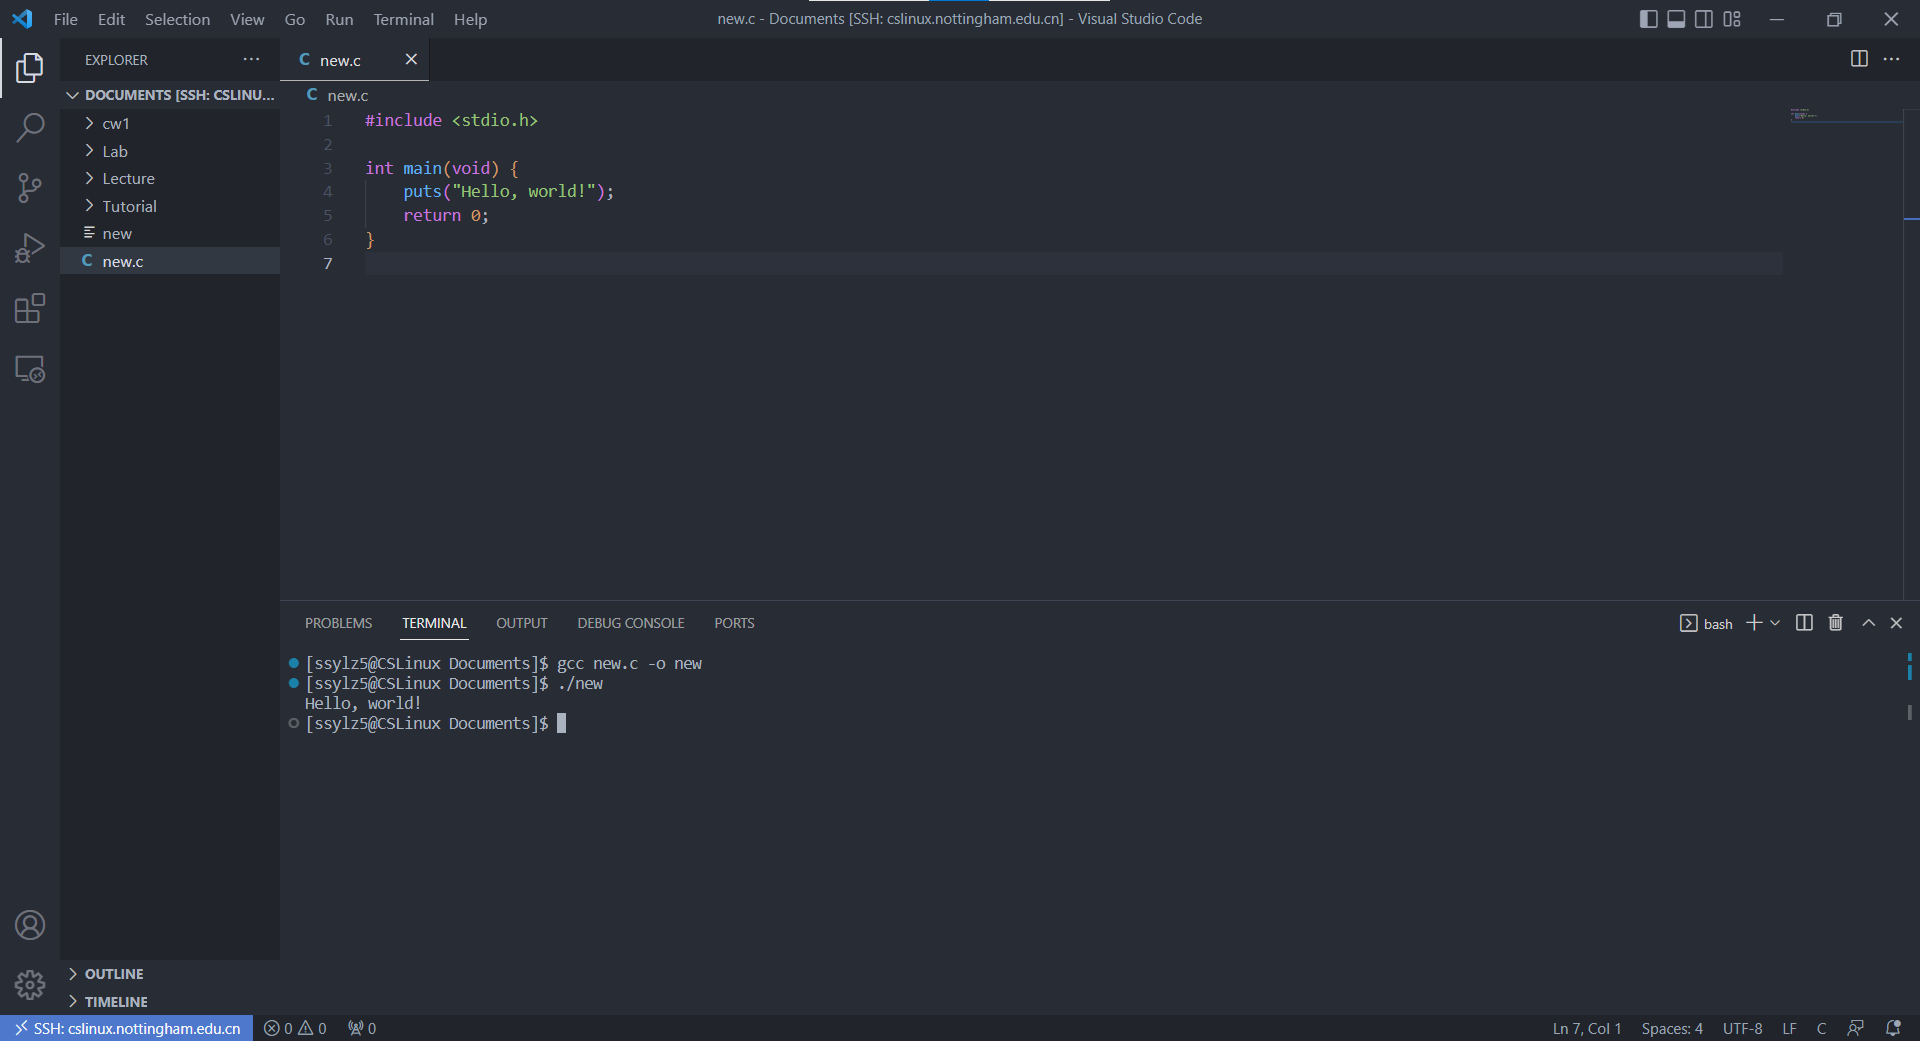Maximize panel size with the up chevron

tap(1868, 623)
